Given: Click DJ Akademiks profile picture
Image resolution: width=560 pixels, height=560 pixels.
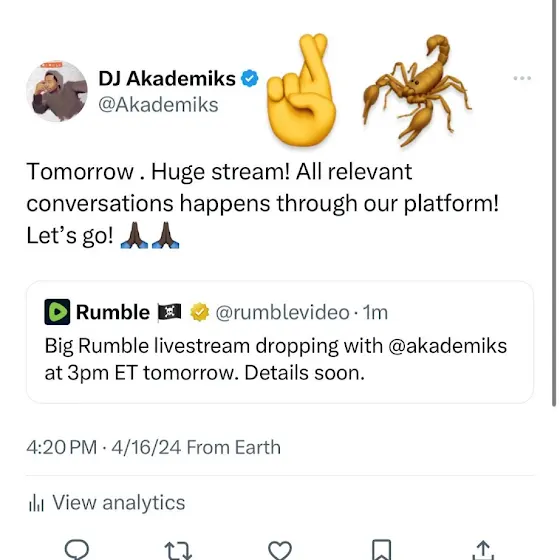Looking at the screenshot, I should pos(57,91).
